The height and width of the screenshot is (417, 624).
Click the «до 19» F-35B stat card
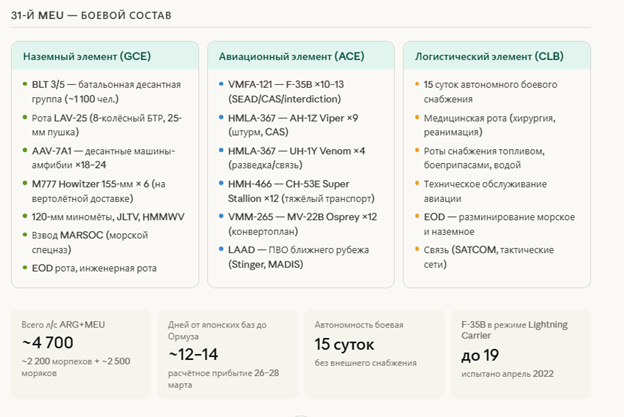(x=520, y=352)
